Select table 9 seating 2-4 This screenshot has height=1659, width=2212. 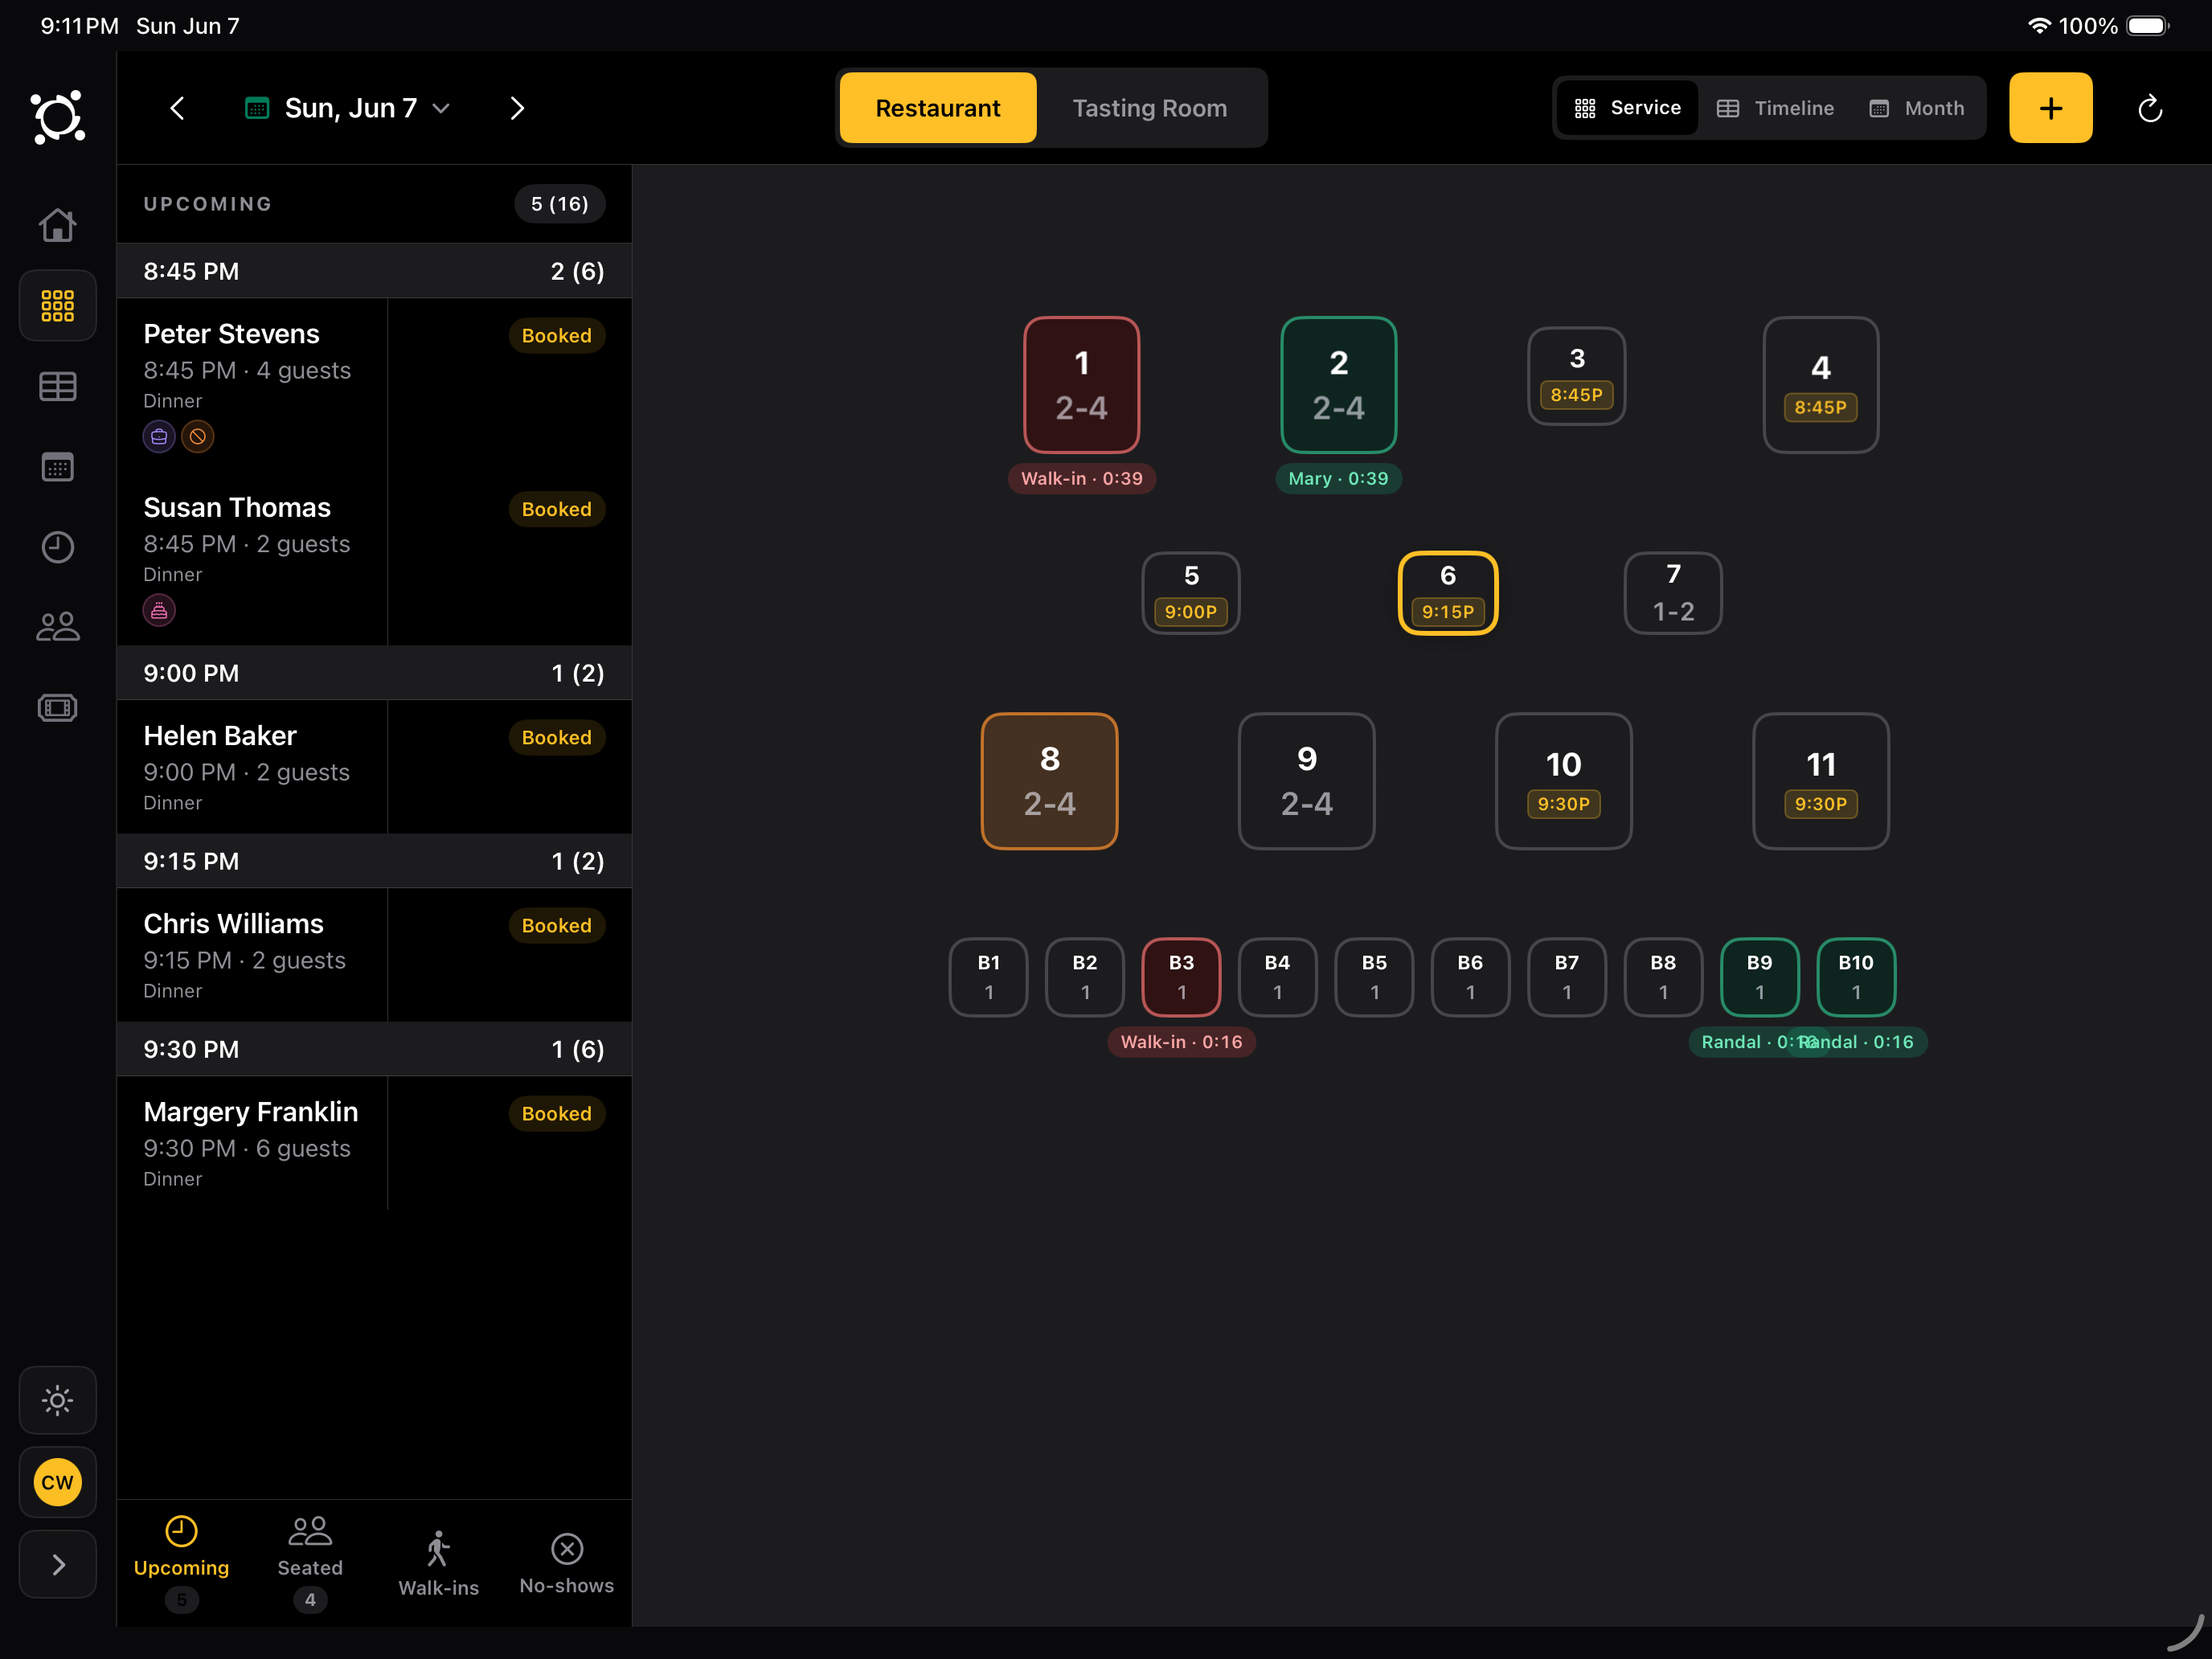[1306, 781]
